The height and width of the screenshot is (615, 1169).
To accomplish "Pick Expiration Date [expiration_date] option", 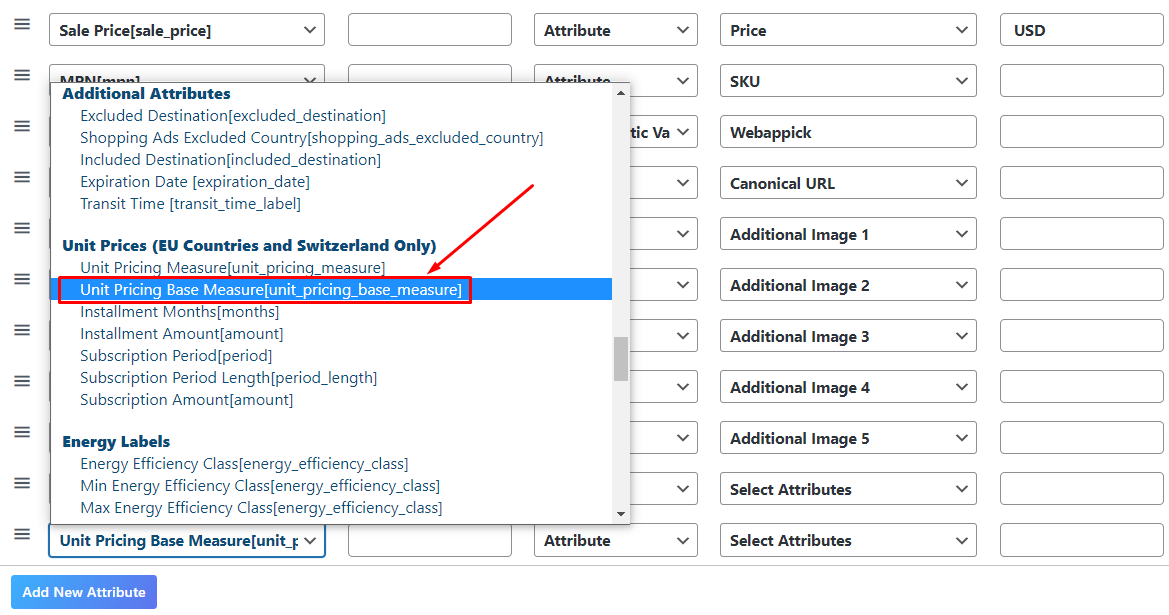I will (x=195, y=182).
